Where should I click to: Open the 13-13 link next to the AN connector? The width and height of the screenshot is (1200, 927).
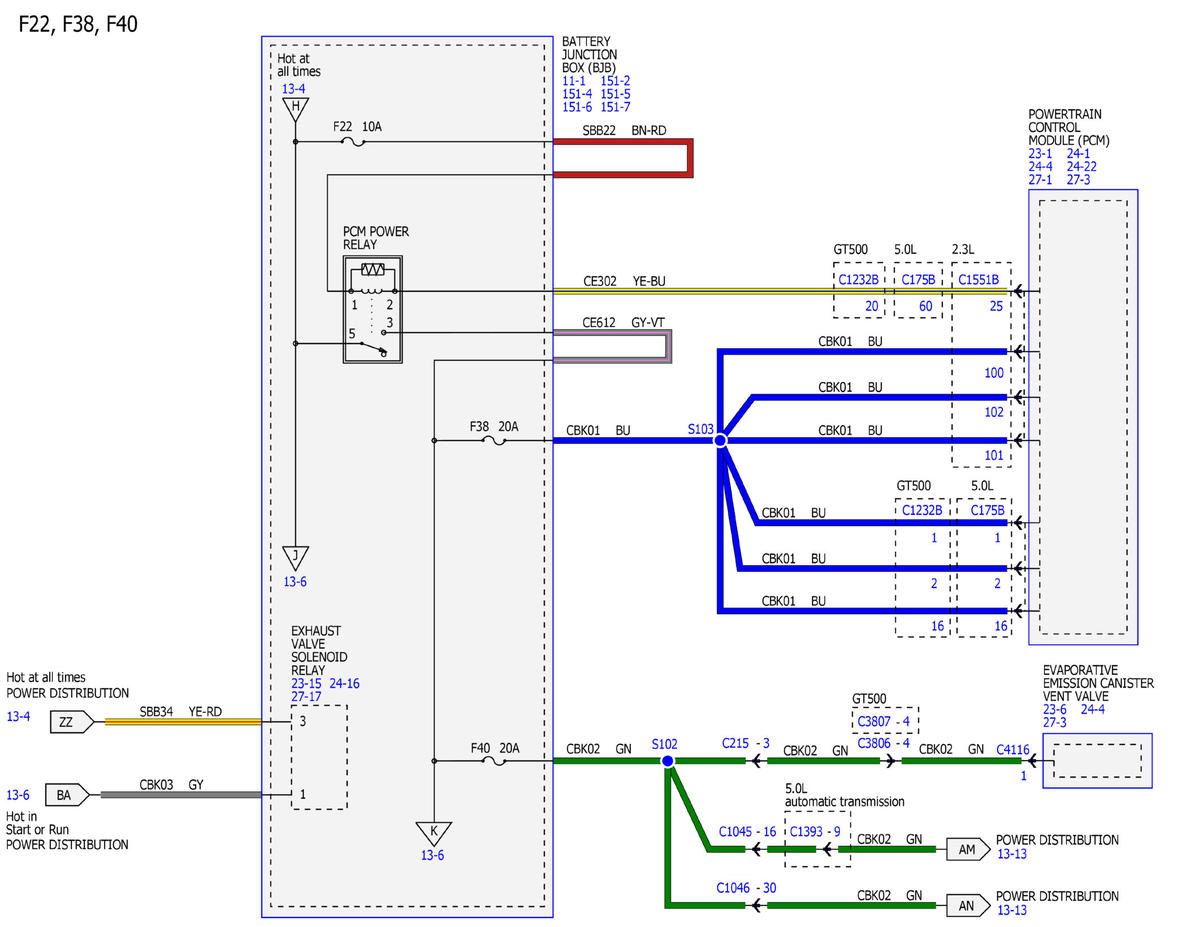1012,910
